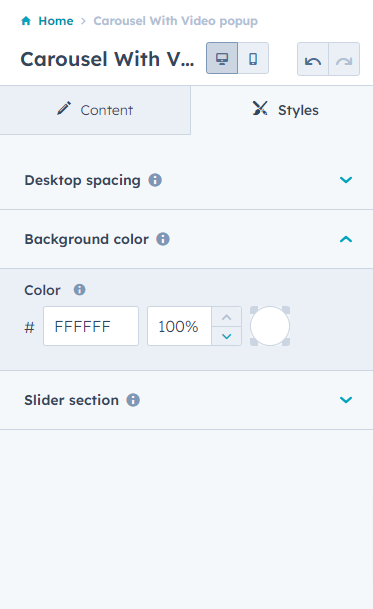
Task: Go to Home breadcrumb link
Action: pos(56,21)
